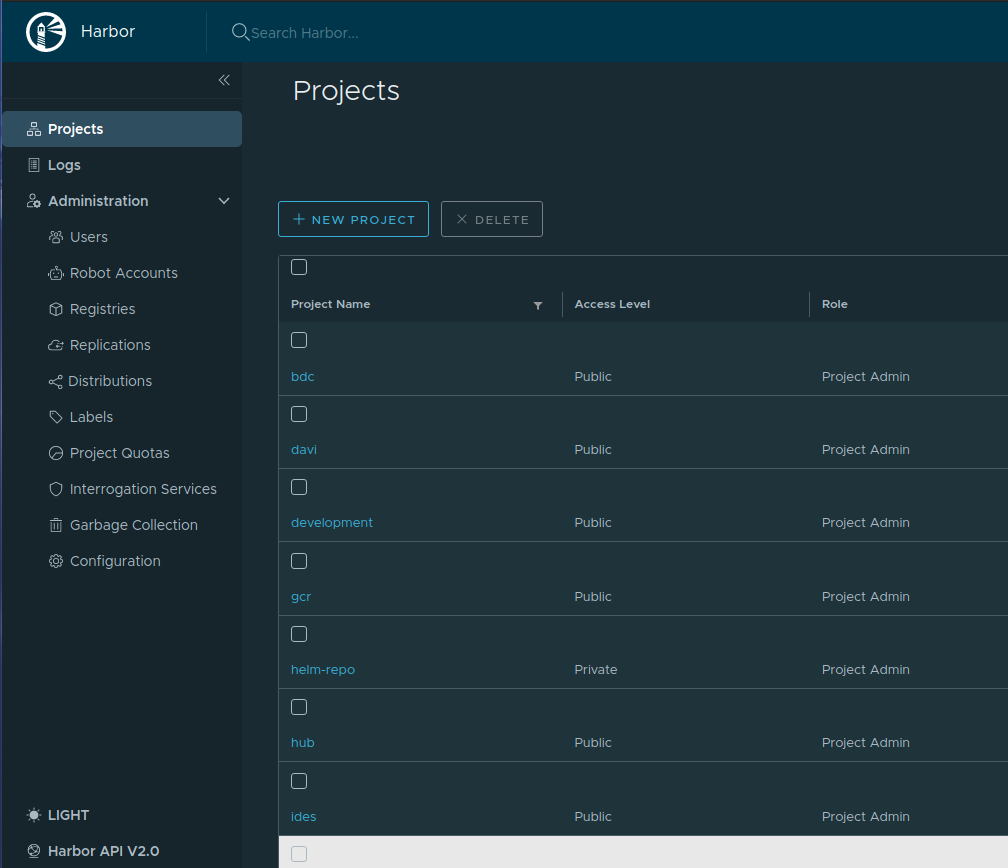Open the Projects menu item
This screenshot has width=1008, height=868.
[122, 129]
